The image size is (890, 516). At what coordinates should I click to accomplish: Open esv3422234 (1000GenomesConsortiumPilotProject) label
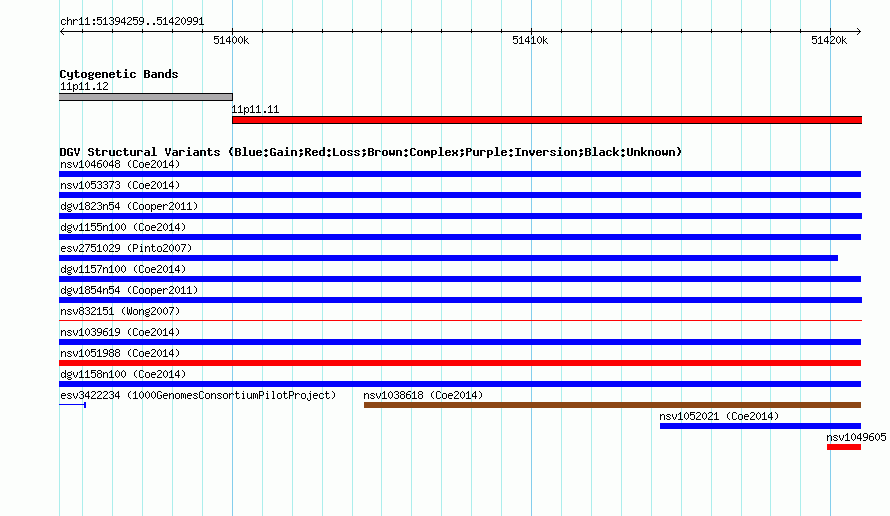pos(198,395)
